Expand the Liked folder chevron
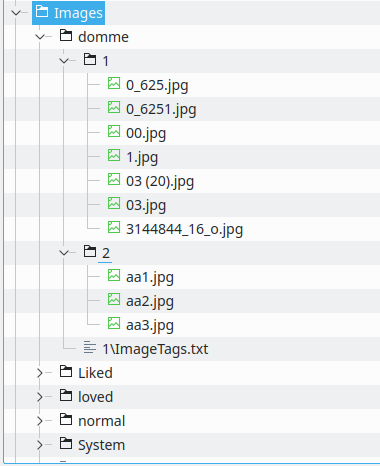 tap(40, 373)
